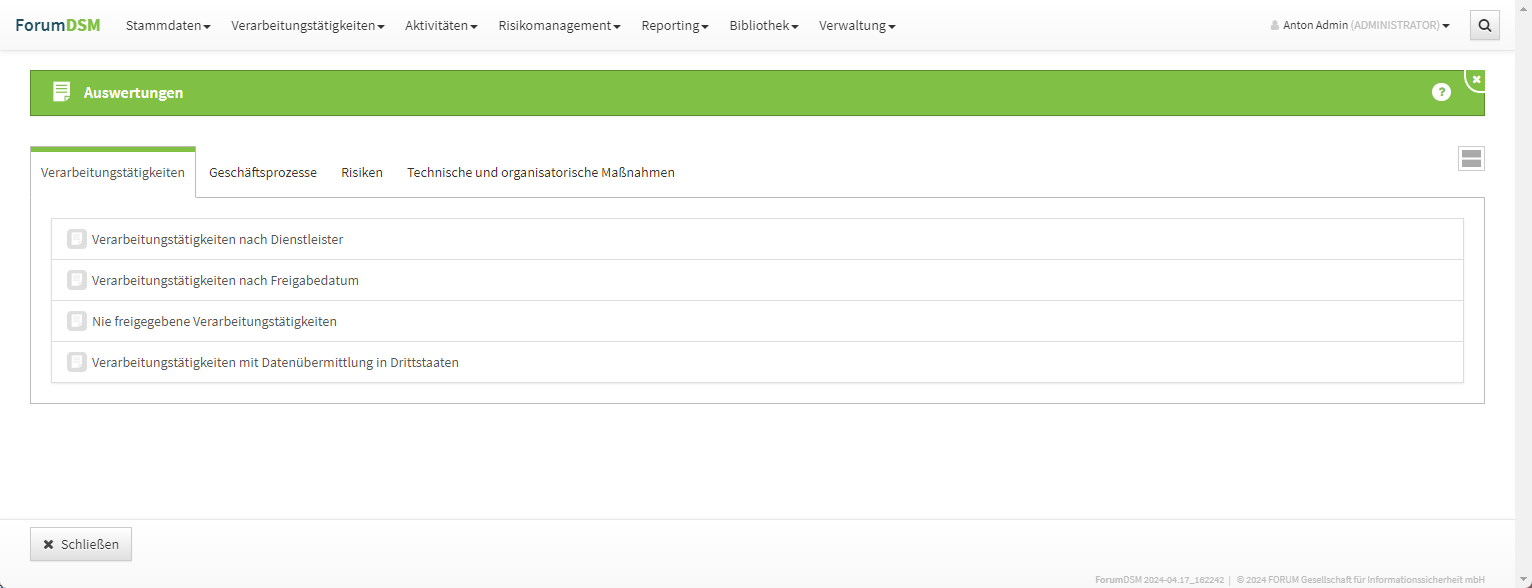The width and height of the screenshot is (1532, 588).
Task: Close the Auswertungen panel via corner X
Action: [1476, 79]
